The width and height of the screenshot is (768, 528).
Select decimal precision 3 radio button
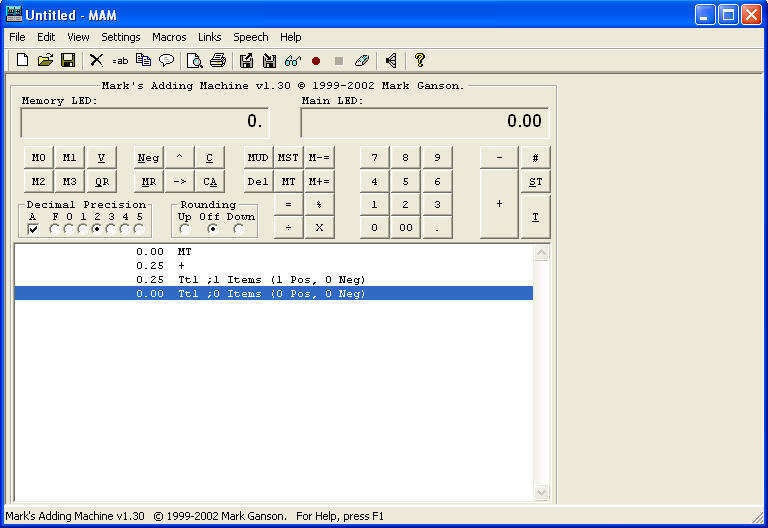pos(111,229)
